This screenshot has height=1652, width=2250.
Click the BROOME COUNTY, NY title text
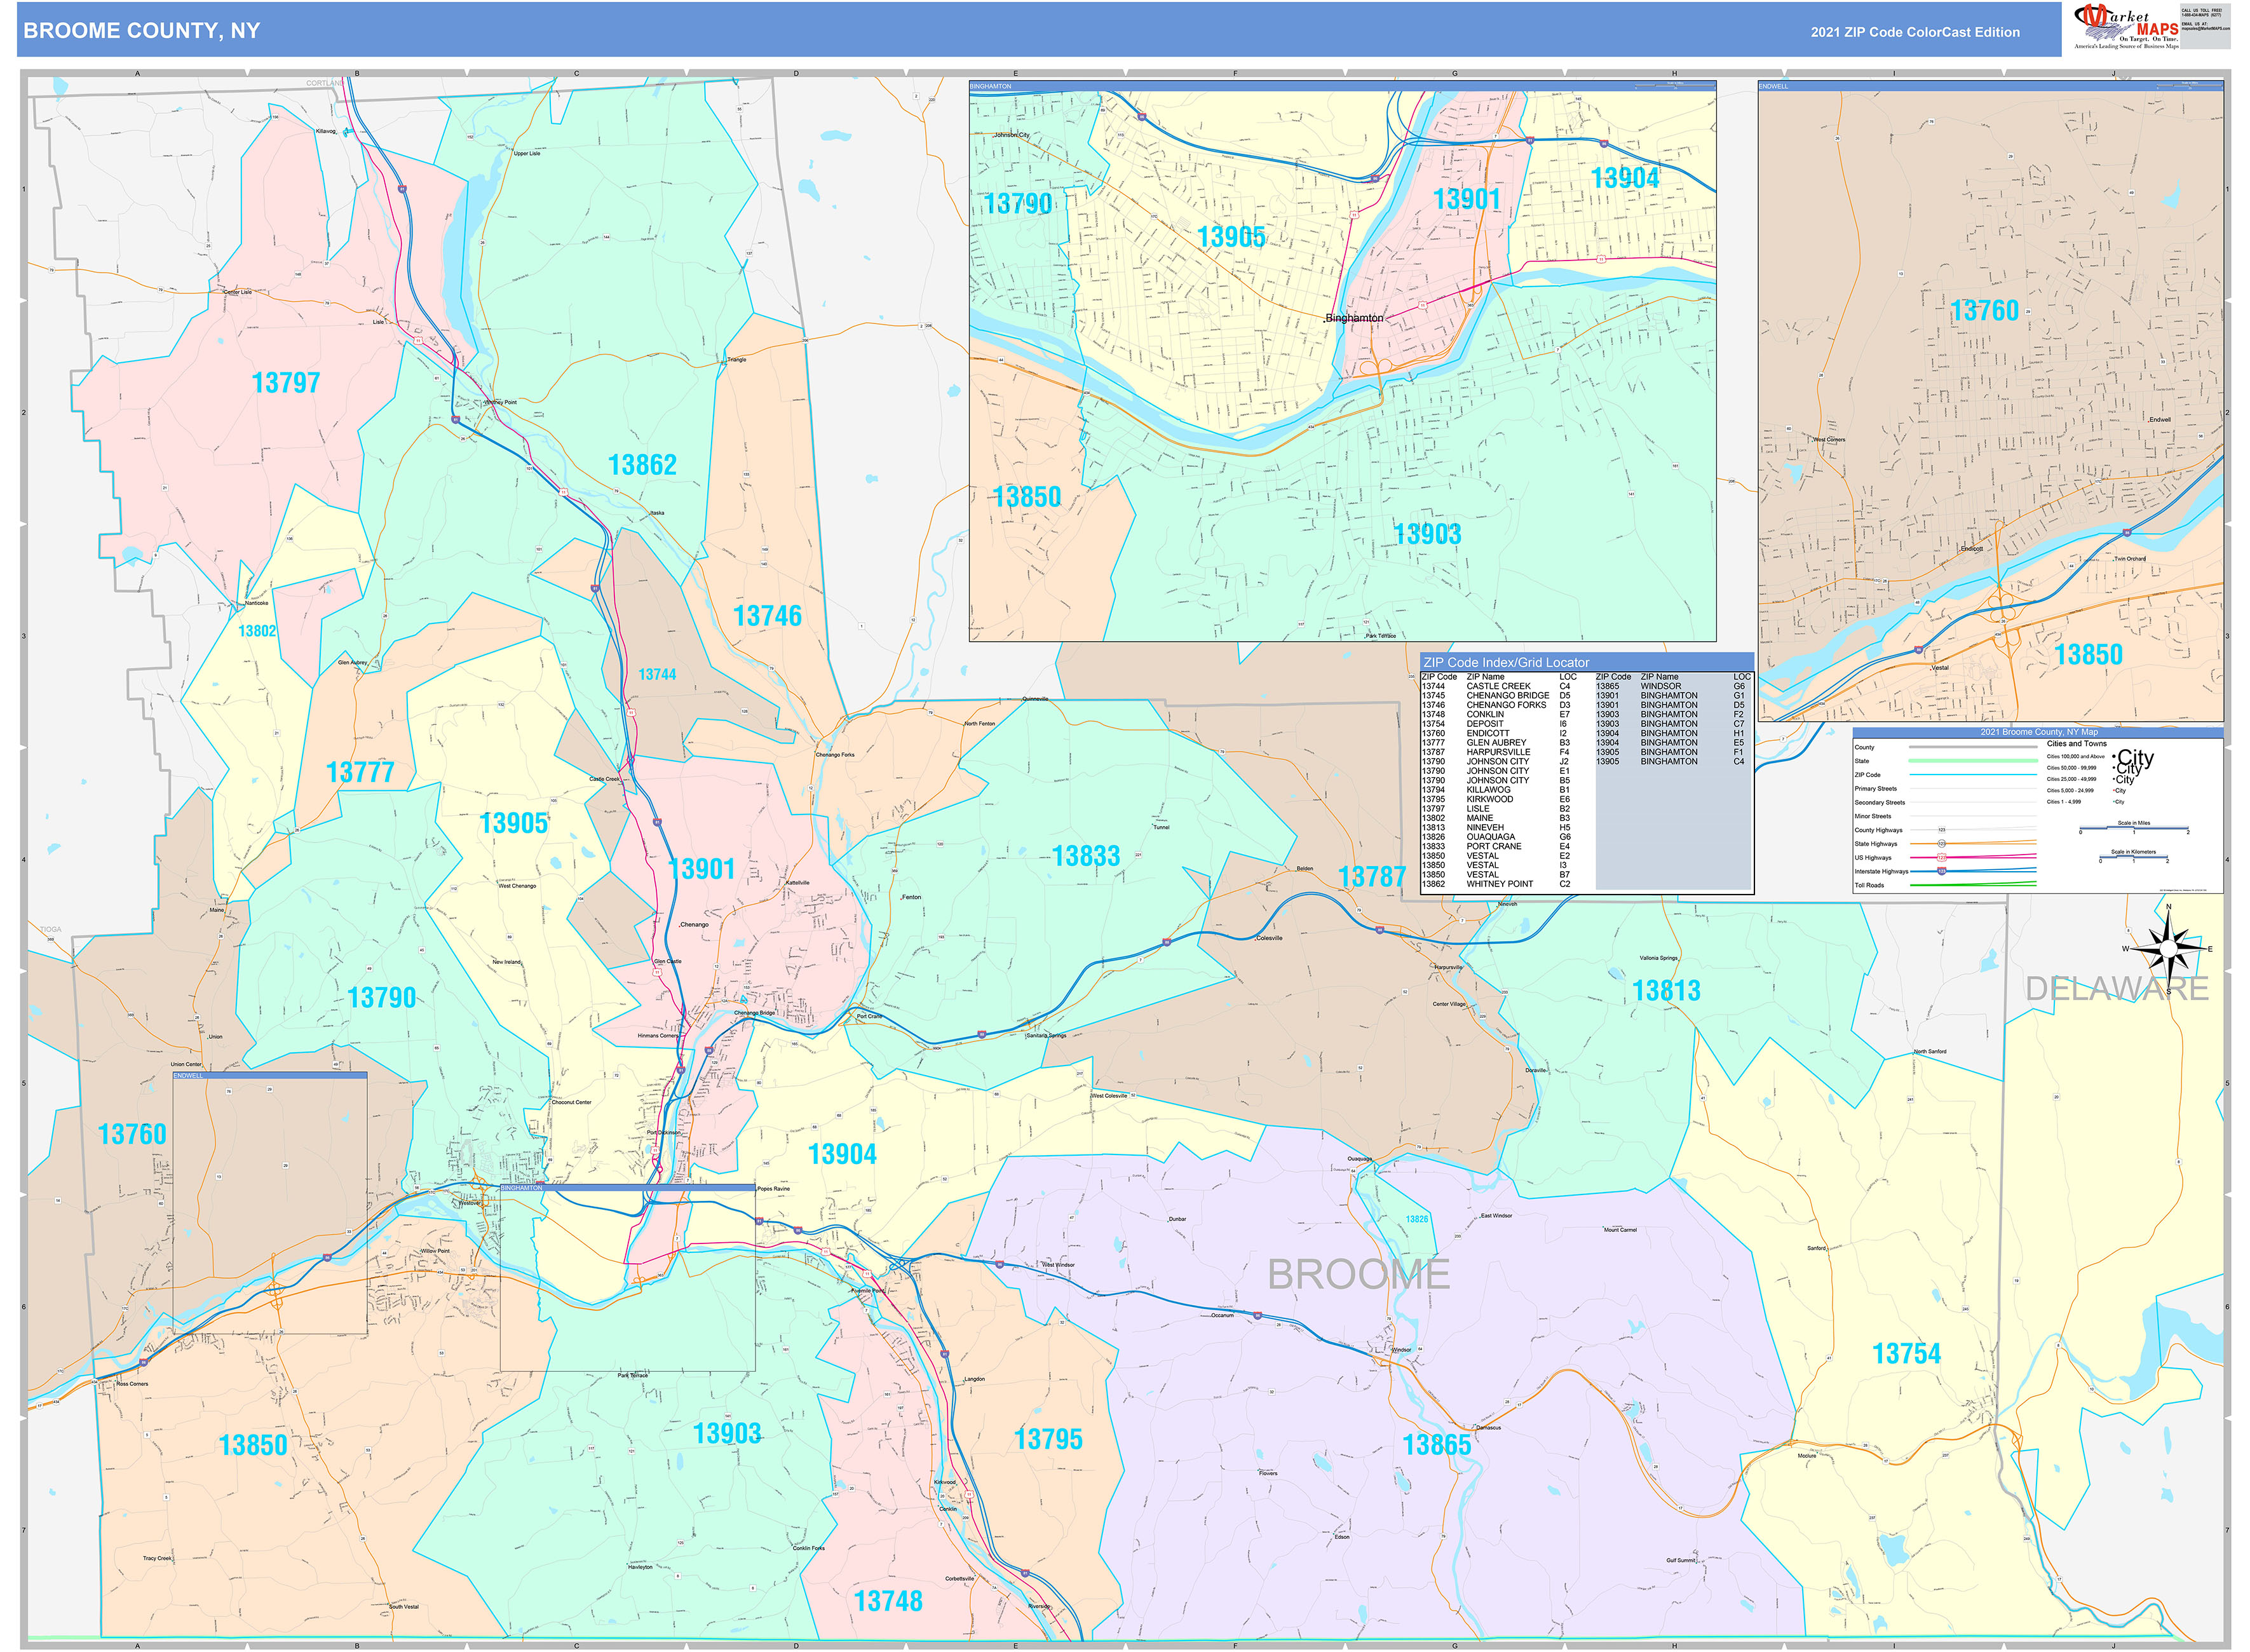(141, 31)
